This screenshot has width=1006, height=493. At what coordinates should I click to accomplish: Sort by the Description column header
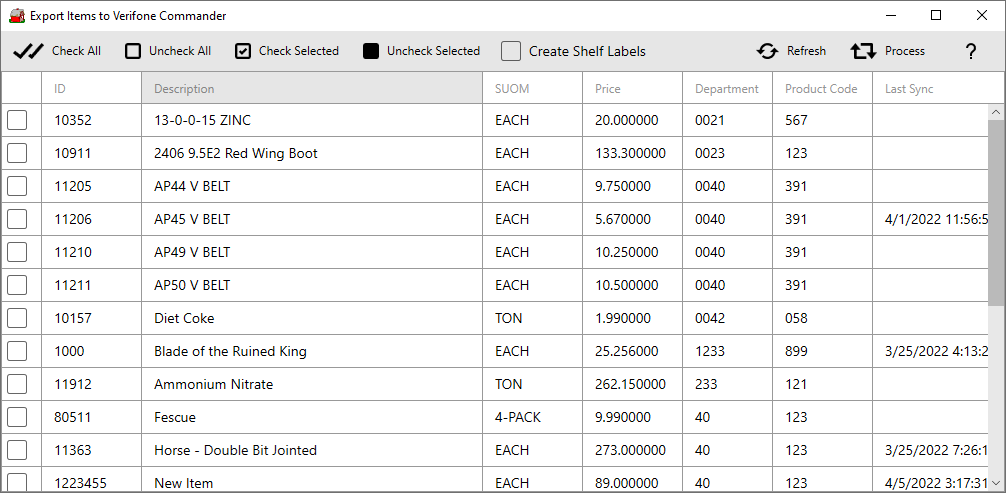[311, 88]
